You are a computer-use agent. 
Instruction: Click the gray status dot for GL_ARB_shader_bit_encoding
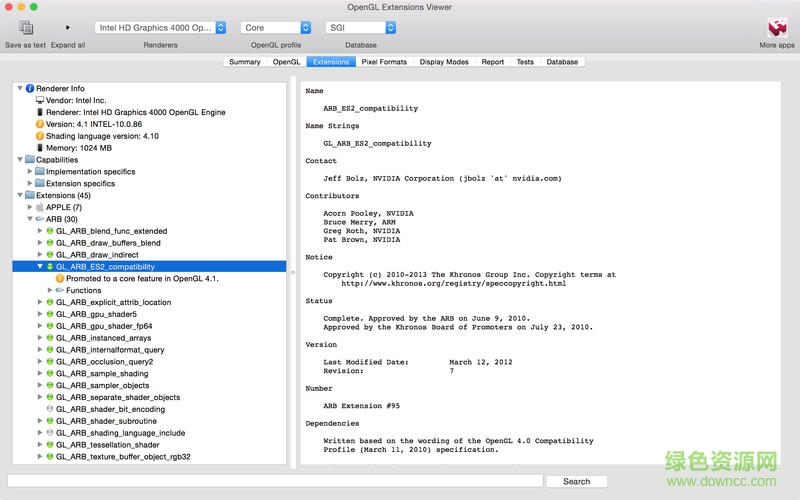click(50, 409)
